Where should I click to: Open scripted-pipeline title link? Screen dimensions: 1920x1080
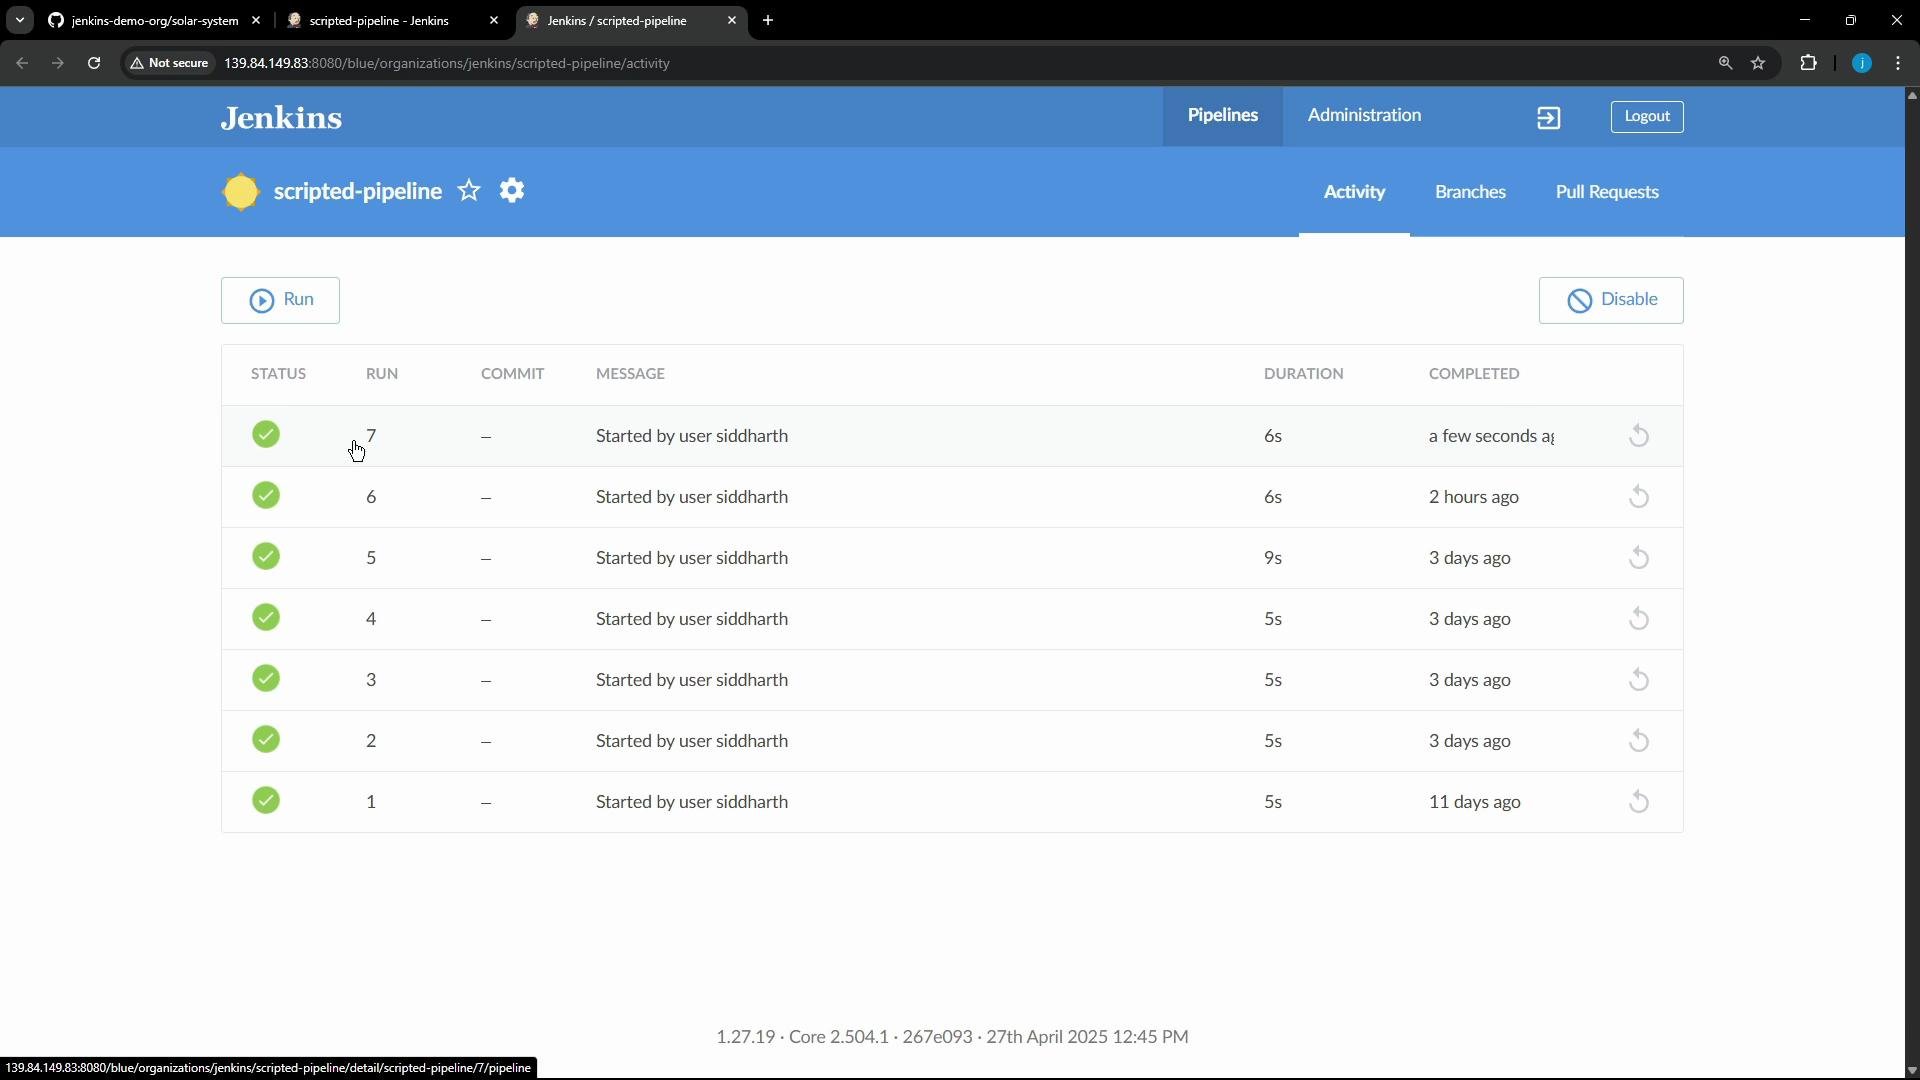(x=358, y=192)
